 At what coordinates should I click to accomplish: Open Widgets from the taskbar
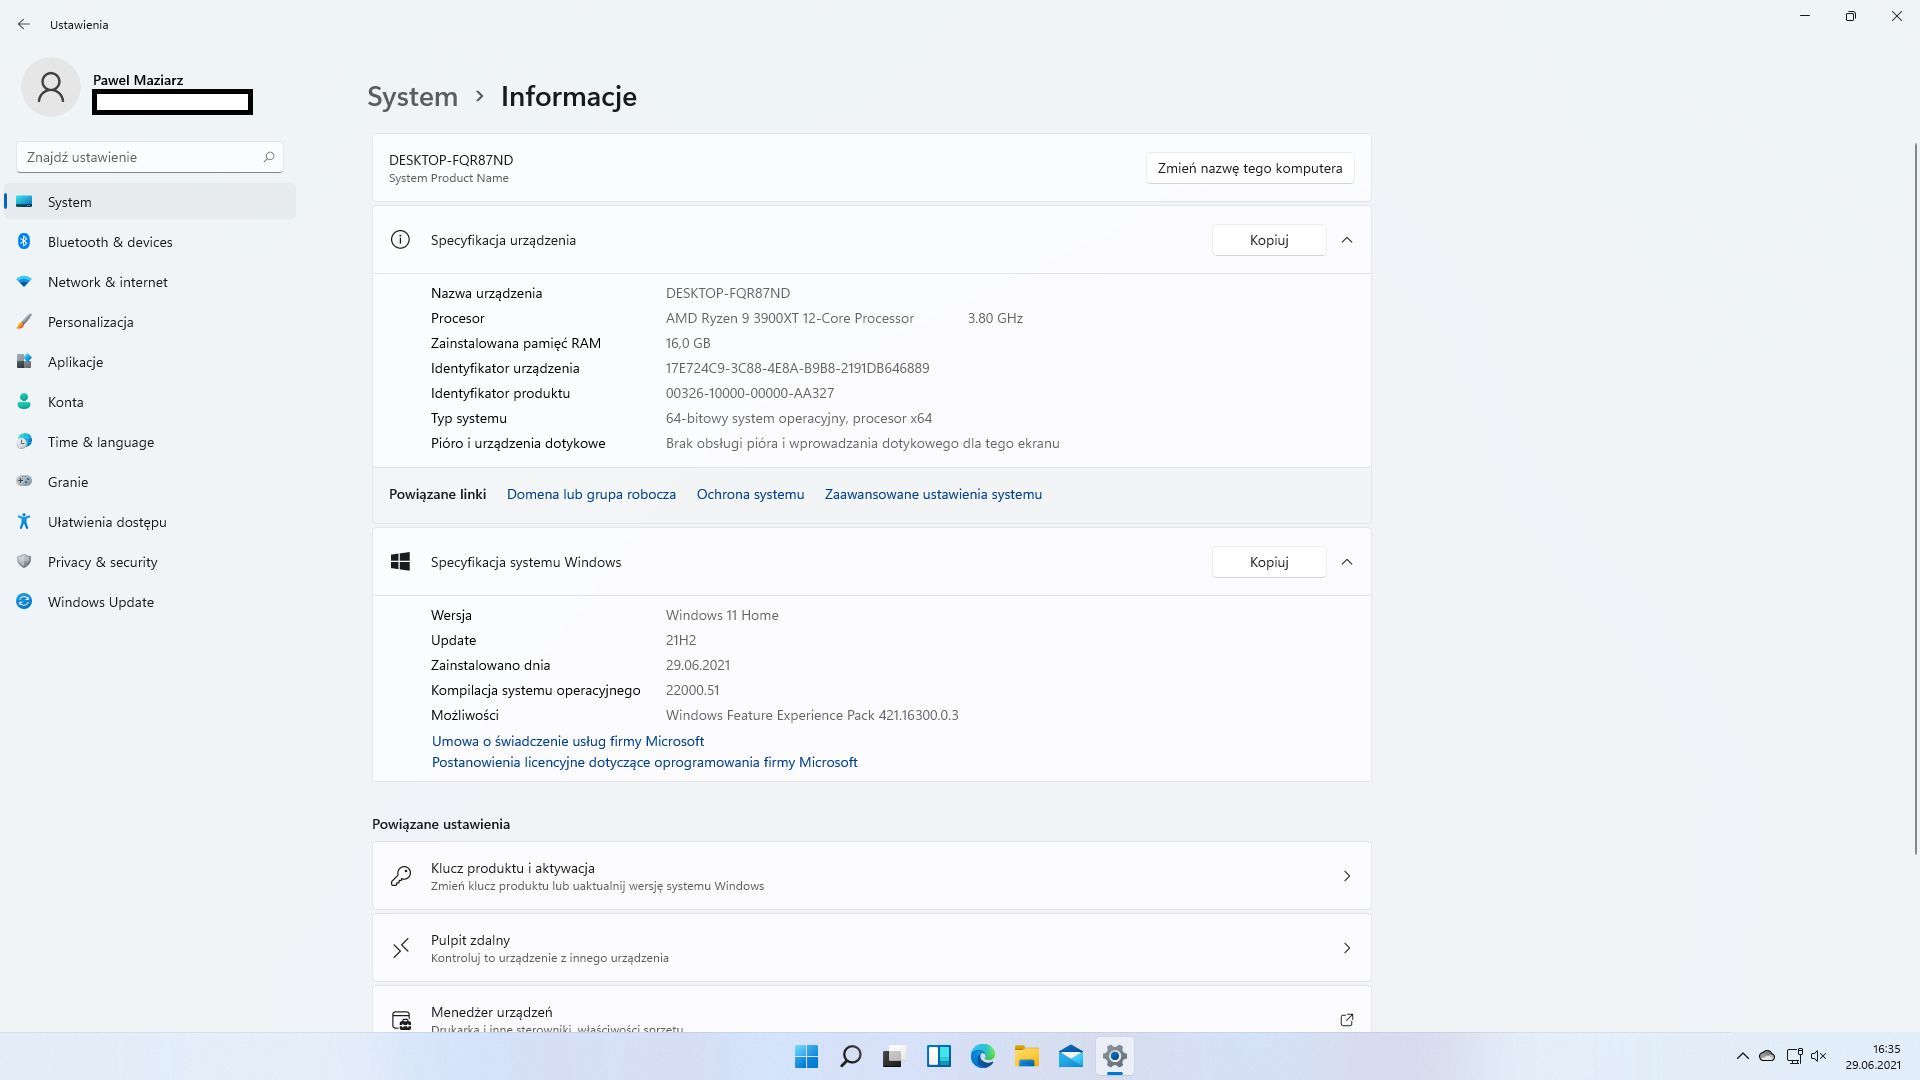click(938, 1056)
